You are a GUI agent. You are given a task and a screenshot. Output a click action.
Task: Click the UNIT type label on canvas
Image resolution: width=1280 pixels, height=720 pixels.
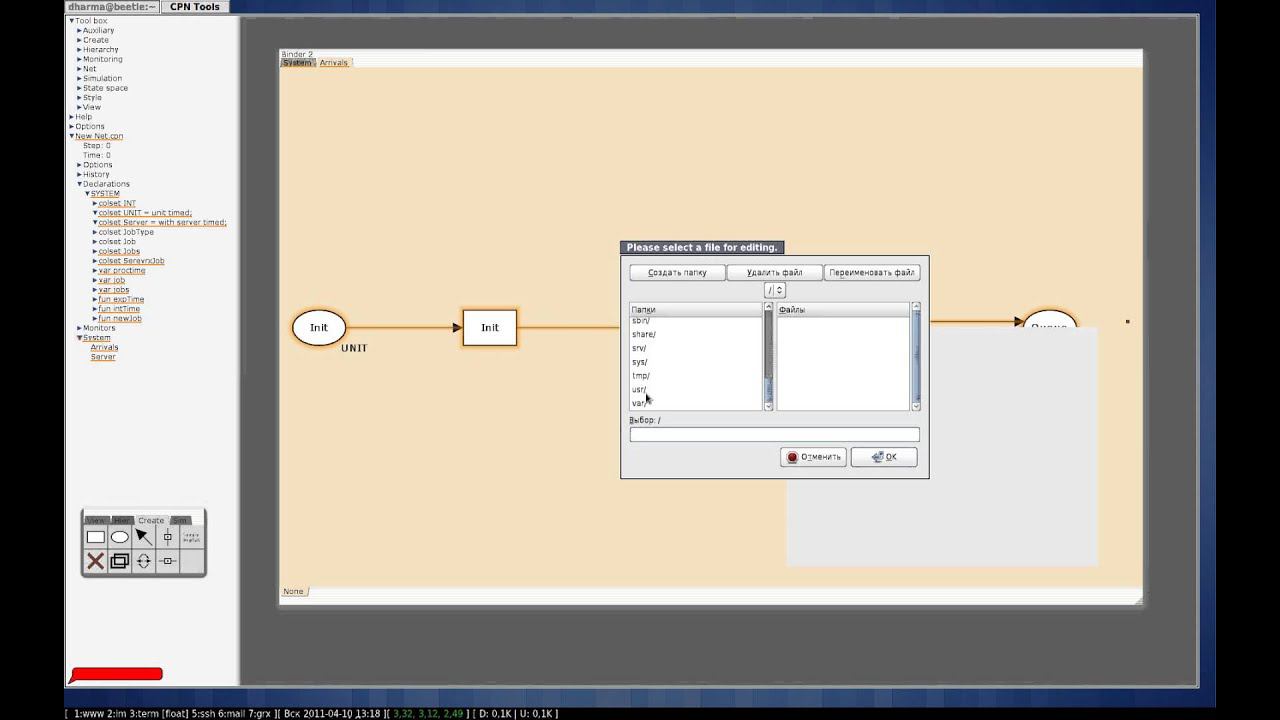coord(354,348)
